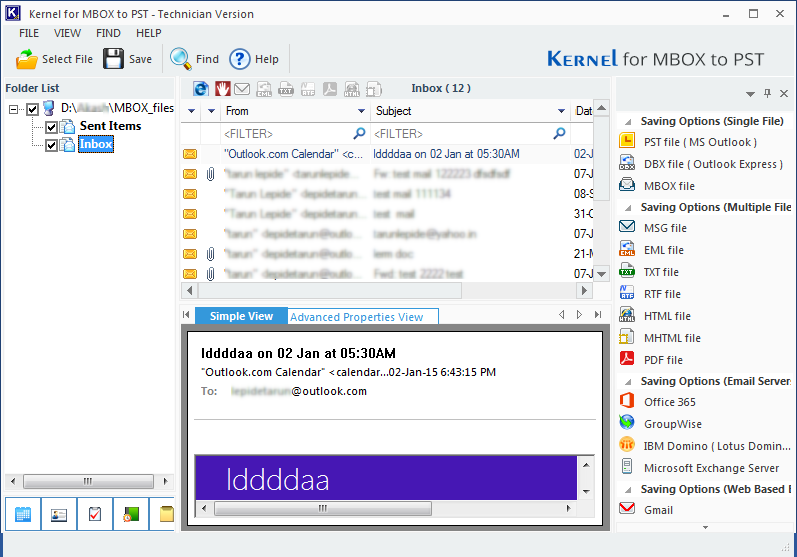Click the Subject filter search magnifier

pyautogui.click(x=559, y=134)
